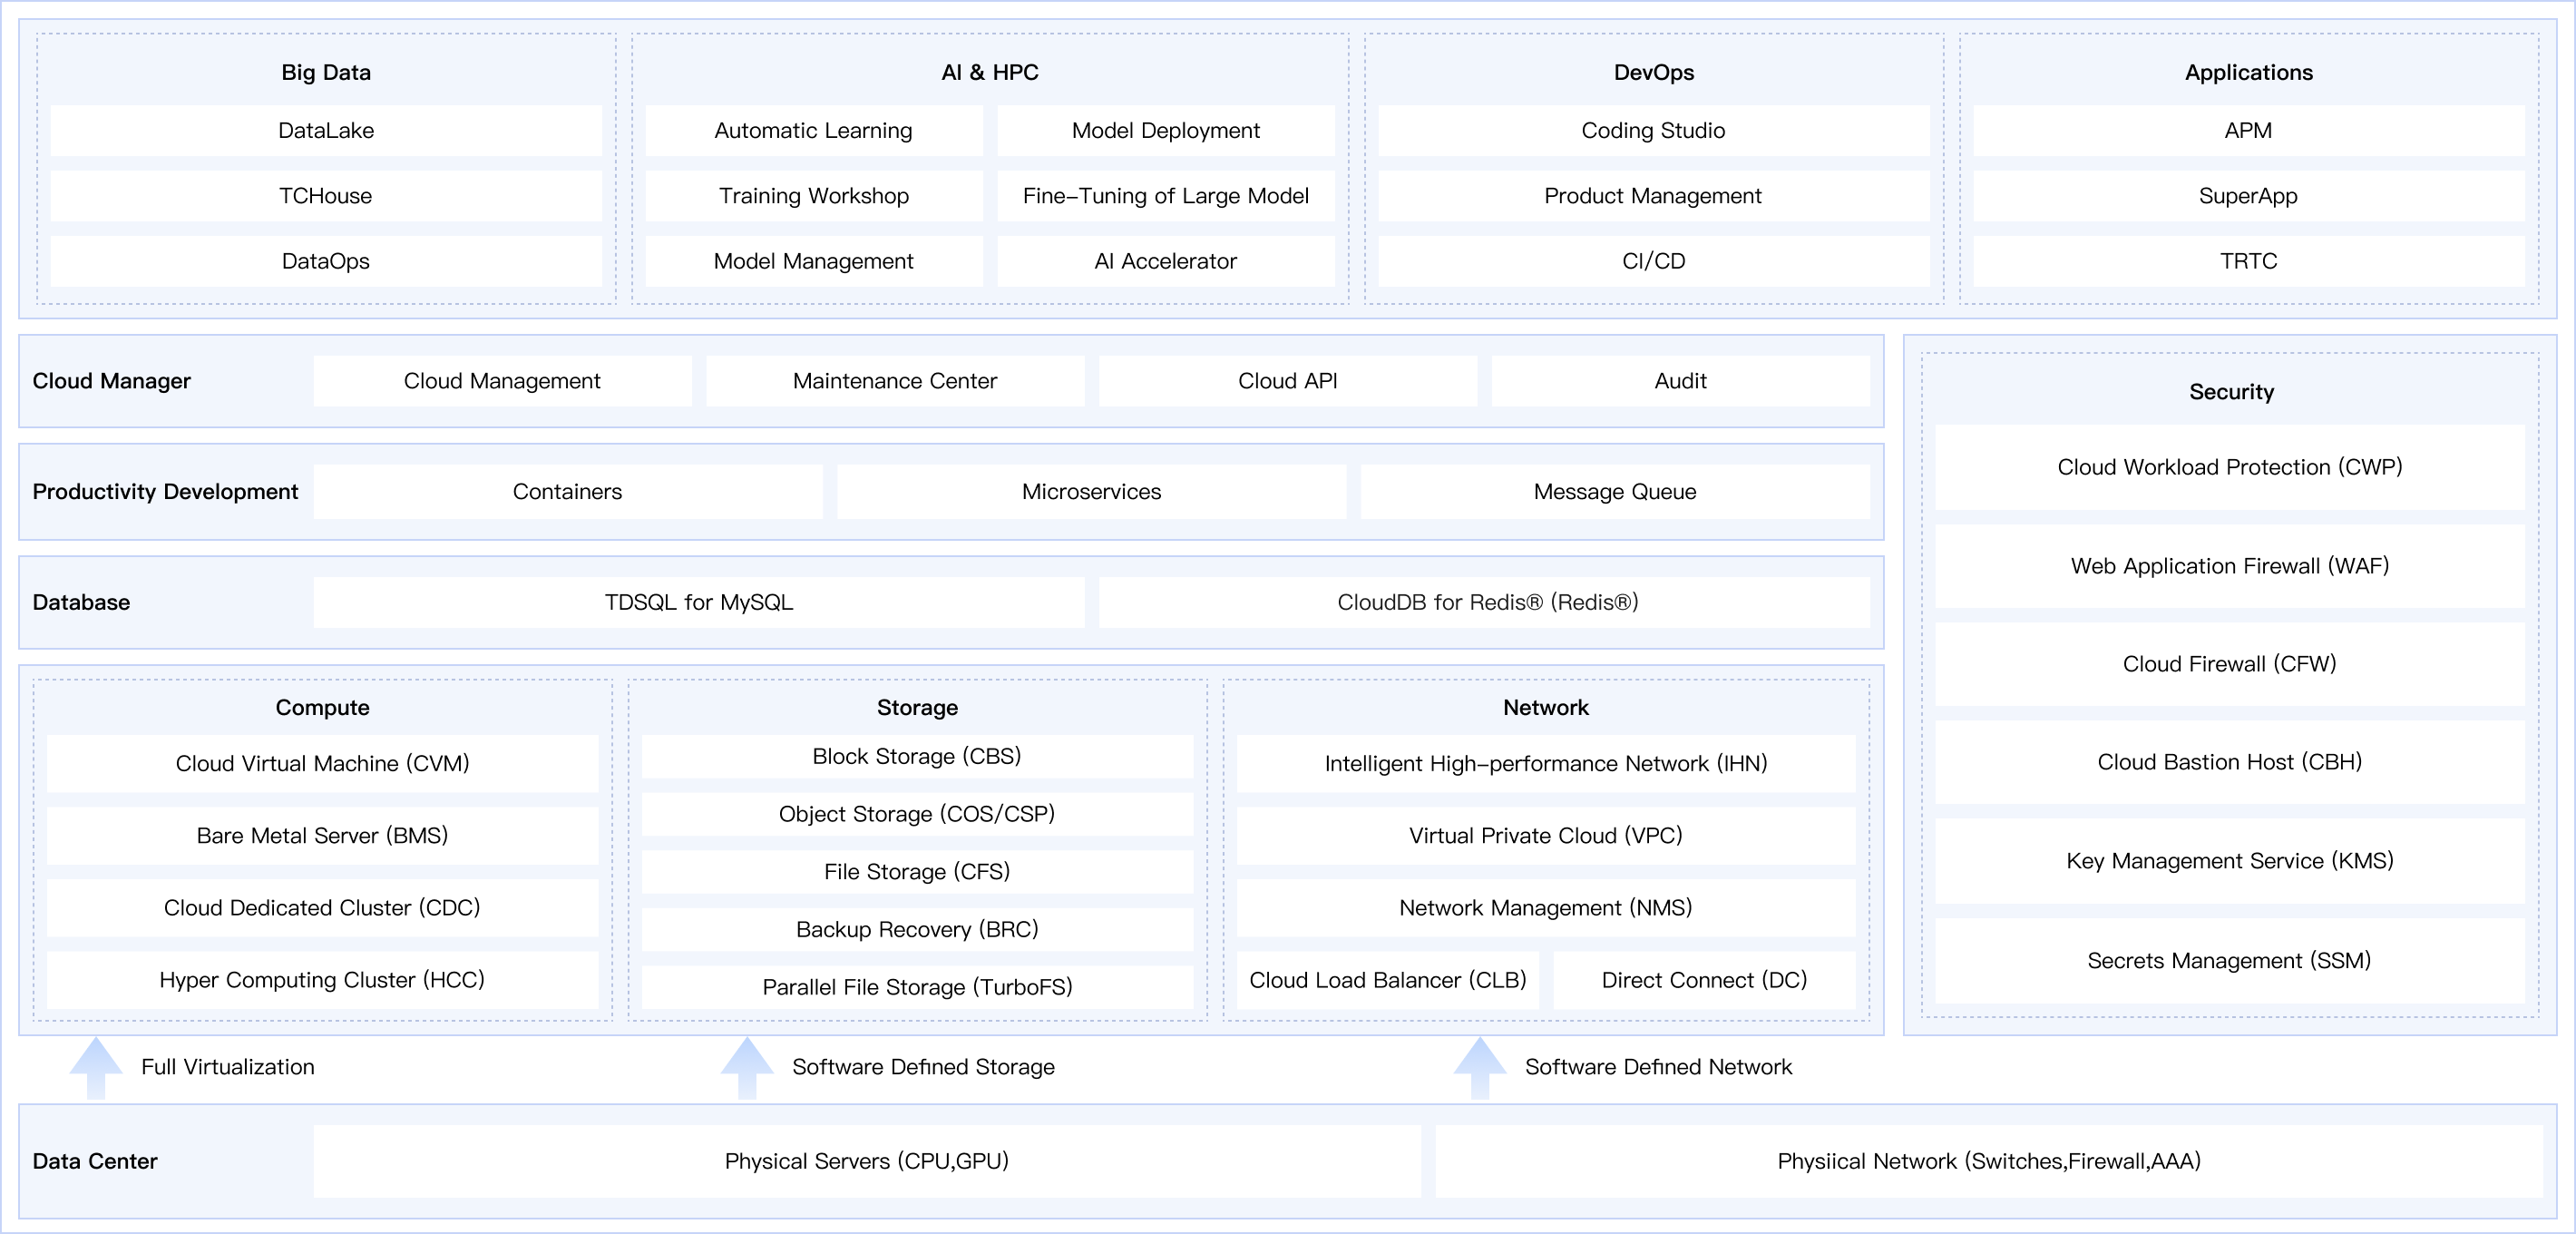The width and height of the screenshot is (2576, 1234).
Task: Click the Containers box
Action: (567, 491)
